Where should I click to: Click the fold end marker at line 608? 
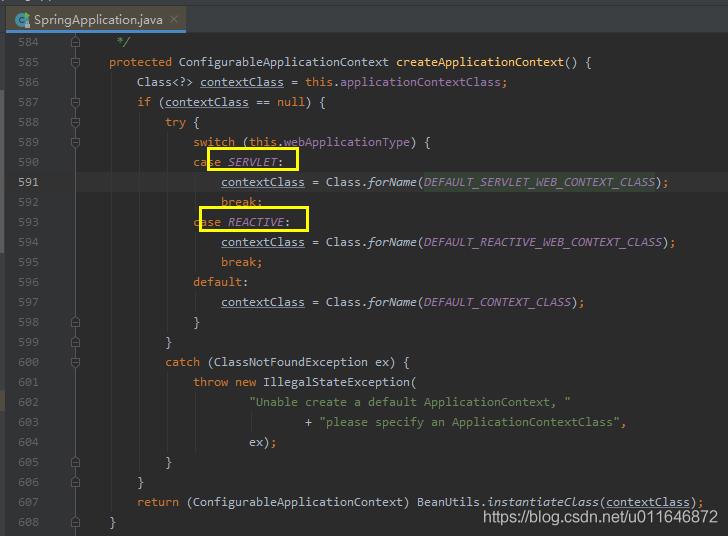[75, 522]
